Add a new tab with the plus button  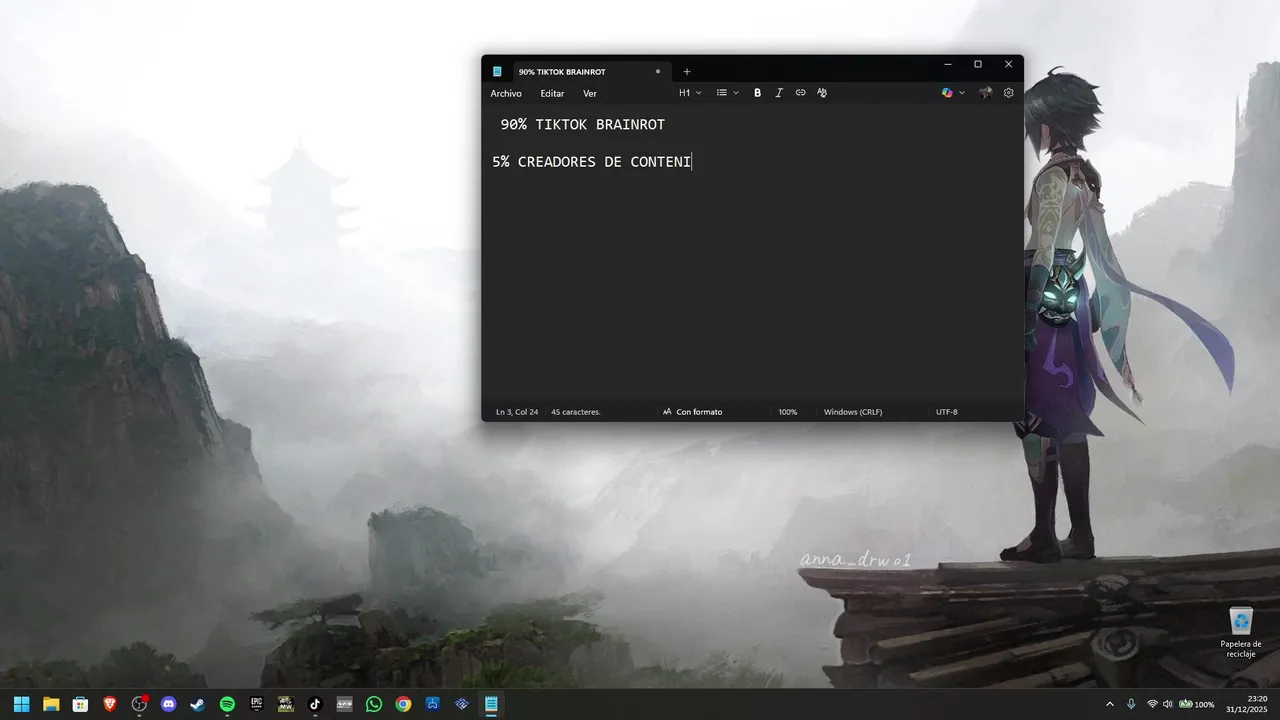686,72
